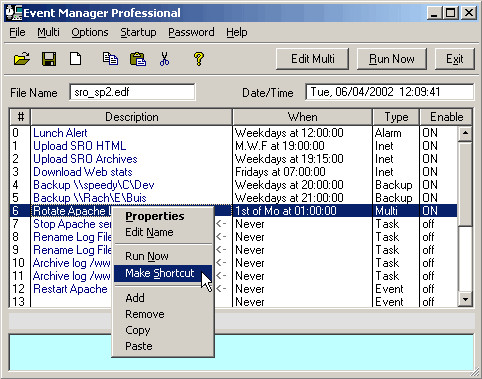Viewport: 482px width, 379px height.
Task: Click the event list scroll up arrow
Action: coord(465,134)
